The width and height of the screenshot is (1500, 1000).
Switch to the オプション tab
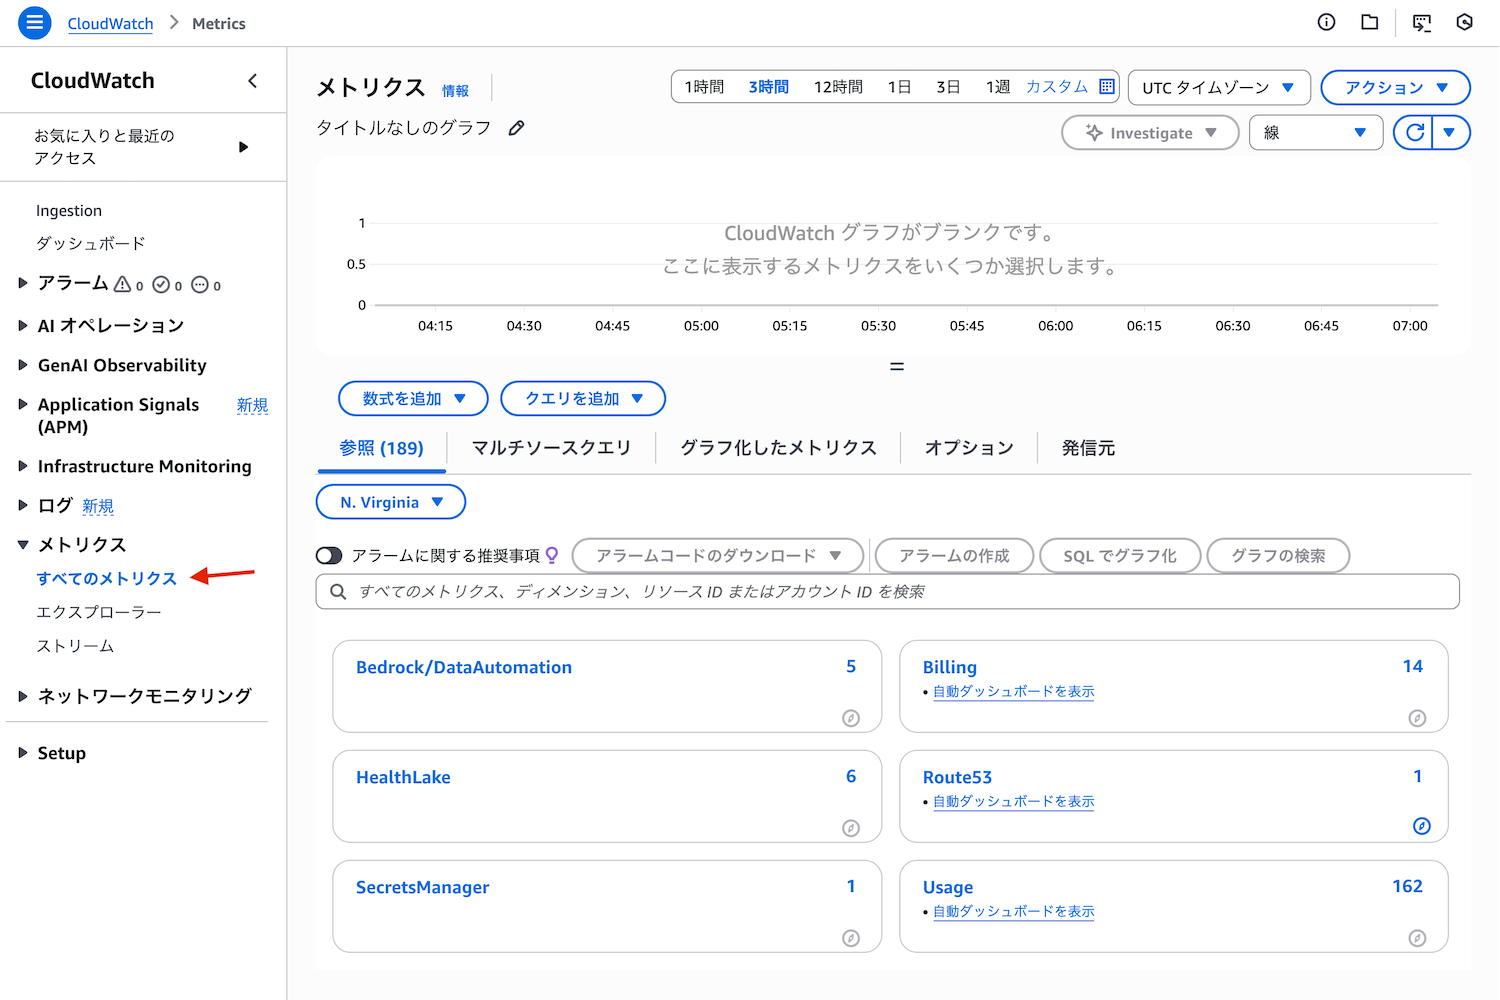[x=968, y=448]
